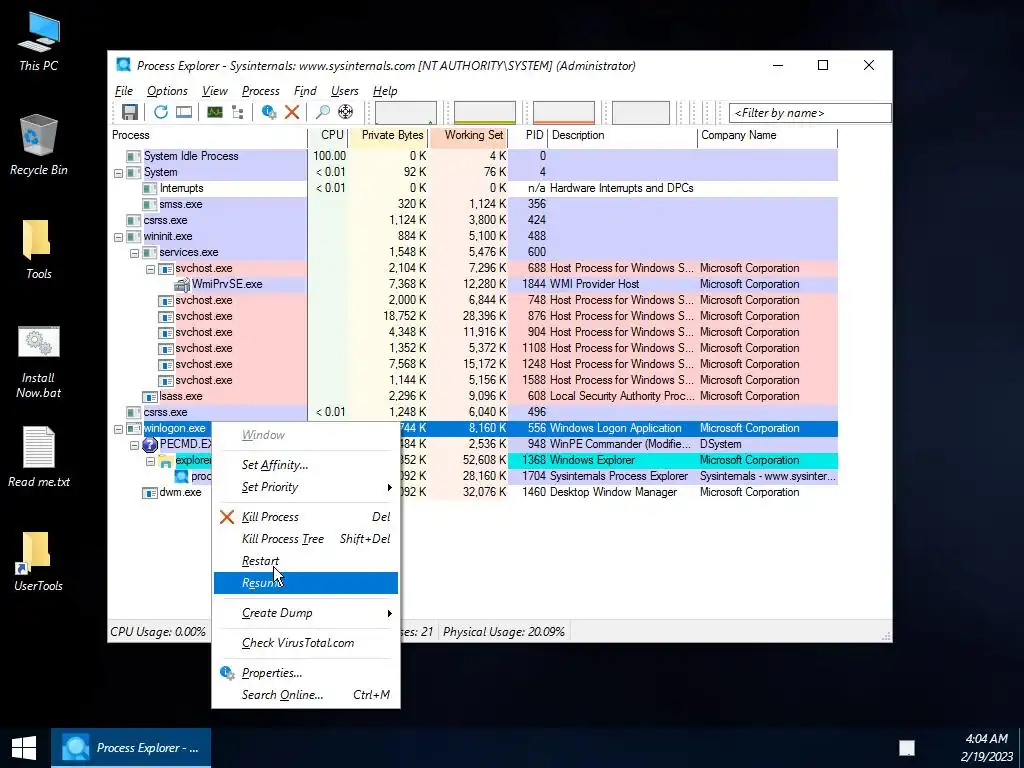Image resolution: width=1024 pixels, height=768 pixels.
Task: Select Resume in the context menu
Action: (306, 583)
